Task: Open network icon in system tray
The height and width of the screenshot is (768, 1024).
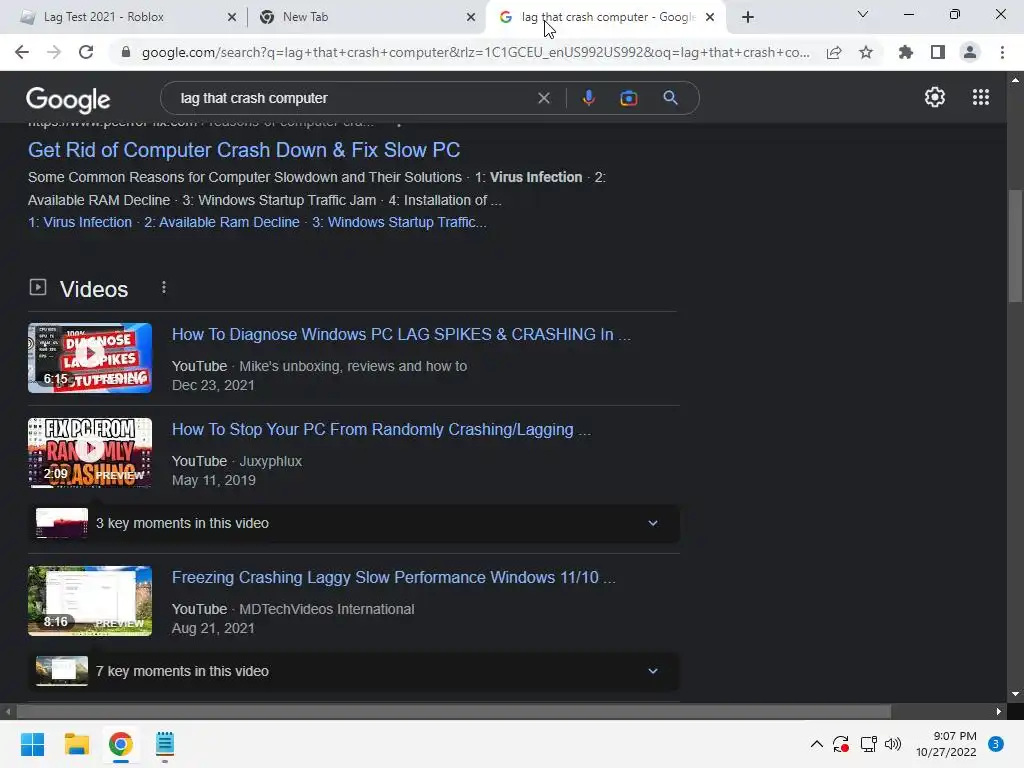Action: click(868, 744)
